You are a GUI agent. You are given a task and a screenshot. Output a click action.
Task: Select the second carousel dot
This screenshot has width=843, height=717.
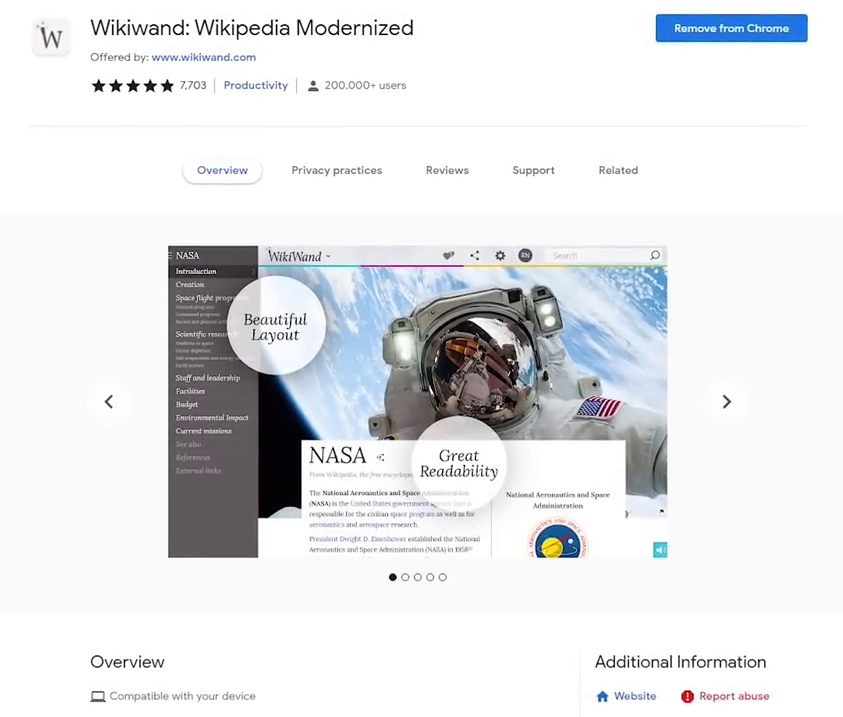405,577
